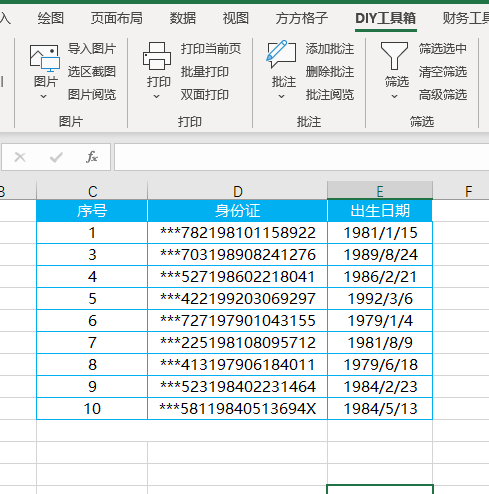Select cell ***727197901043155
Image resolution: width=489 pixels, height=494 pixels.
pos(237,321)
